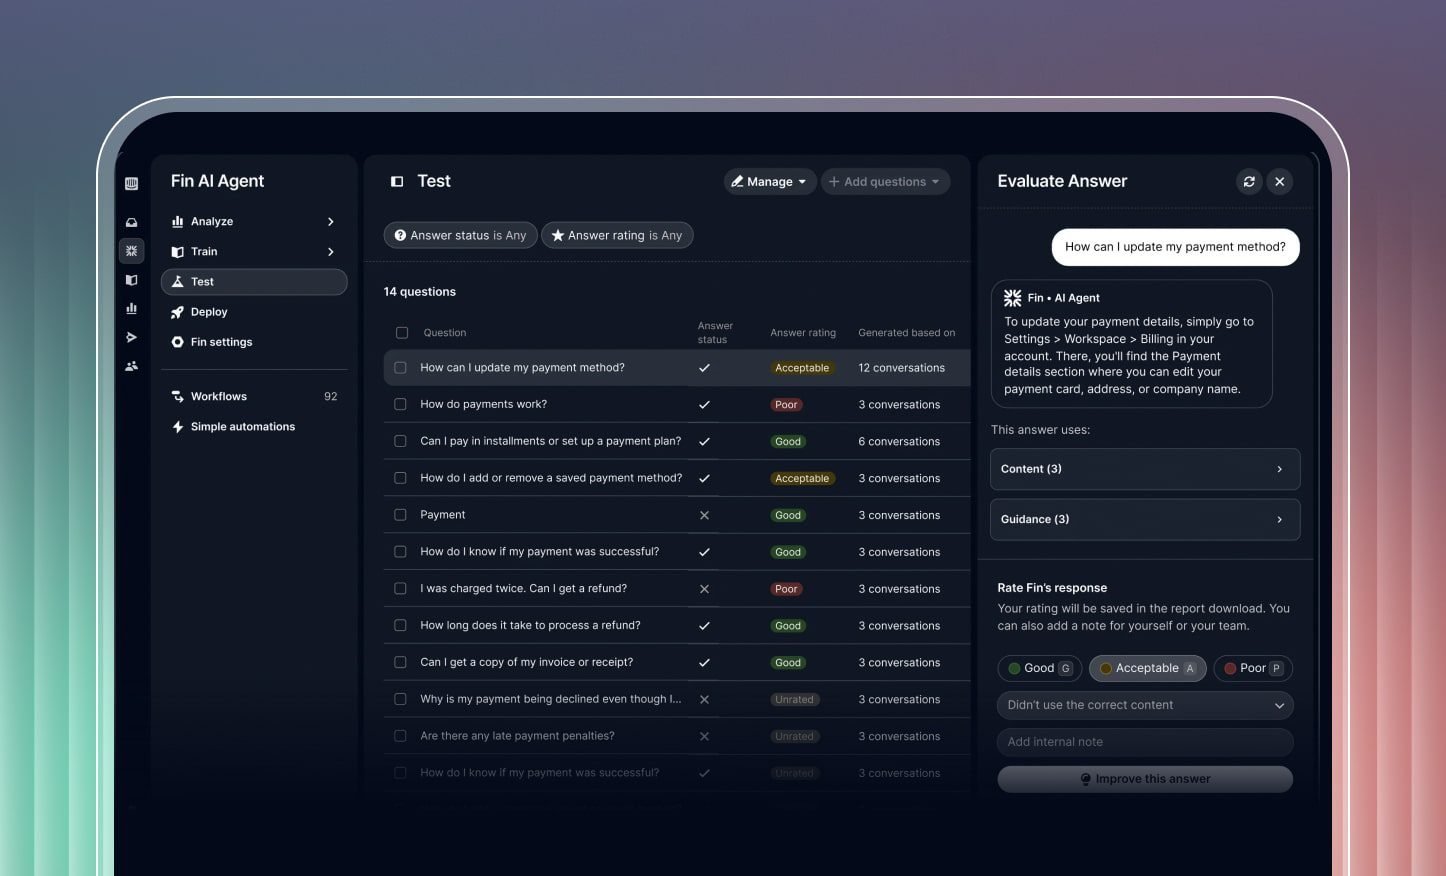This screenshot has width=1446, height=876.
Task: Open the Inbox from the left sidebar
Action: tap(131, 221)
